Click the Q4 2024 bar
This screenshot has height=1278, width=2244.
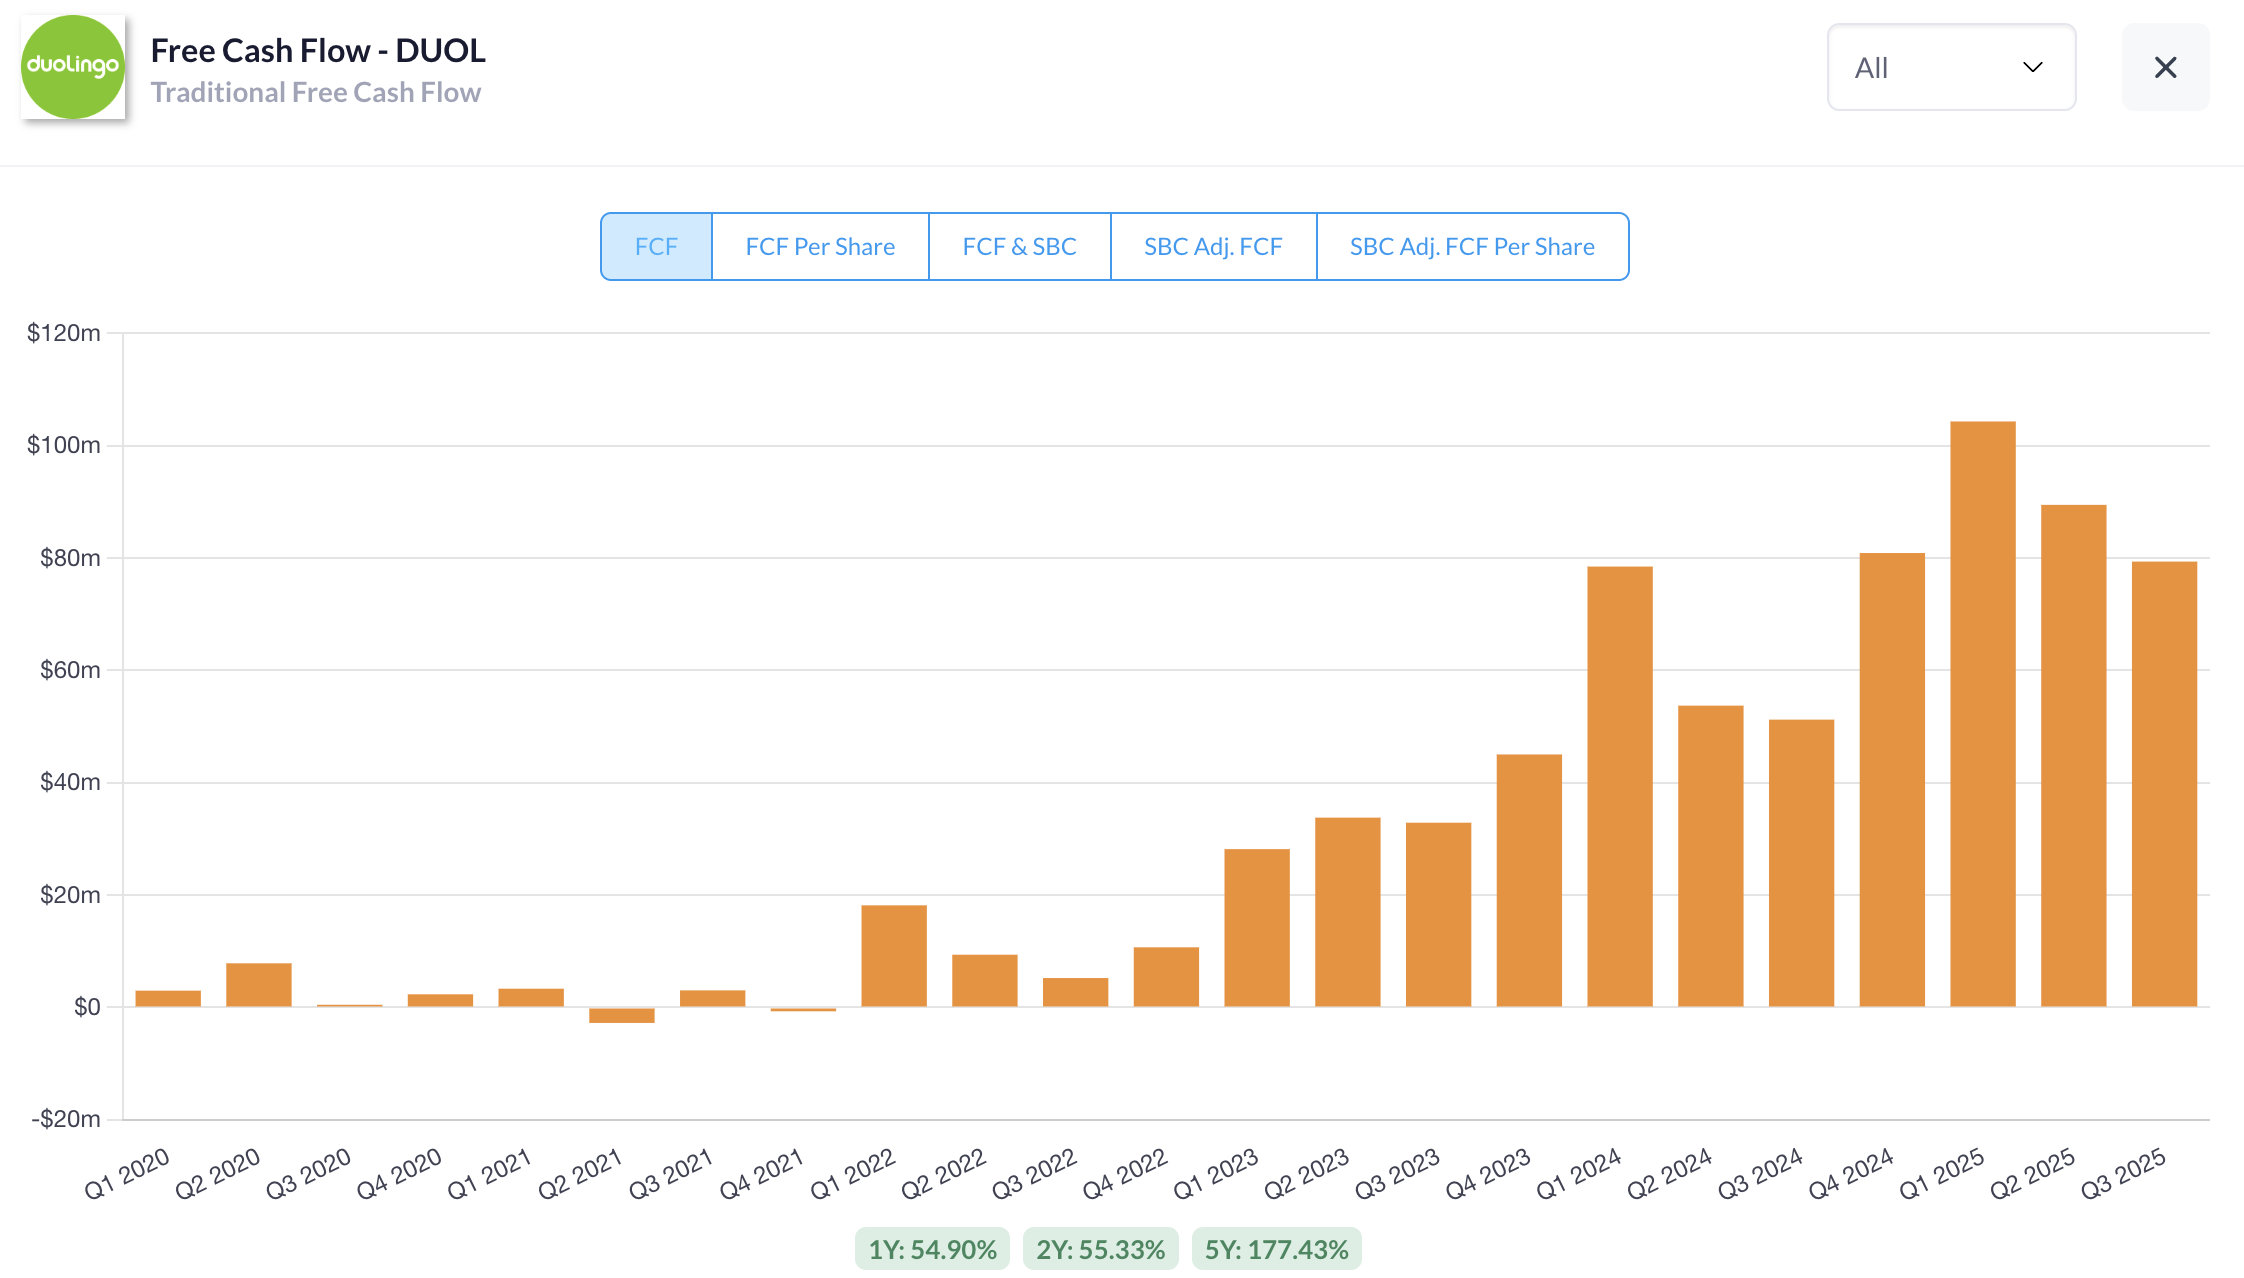point(1891,779)
